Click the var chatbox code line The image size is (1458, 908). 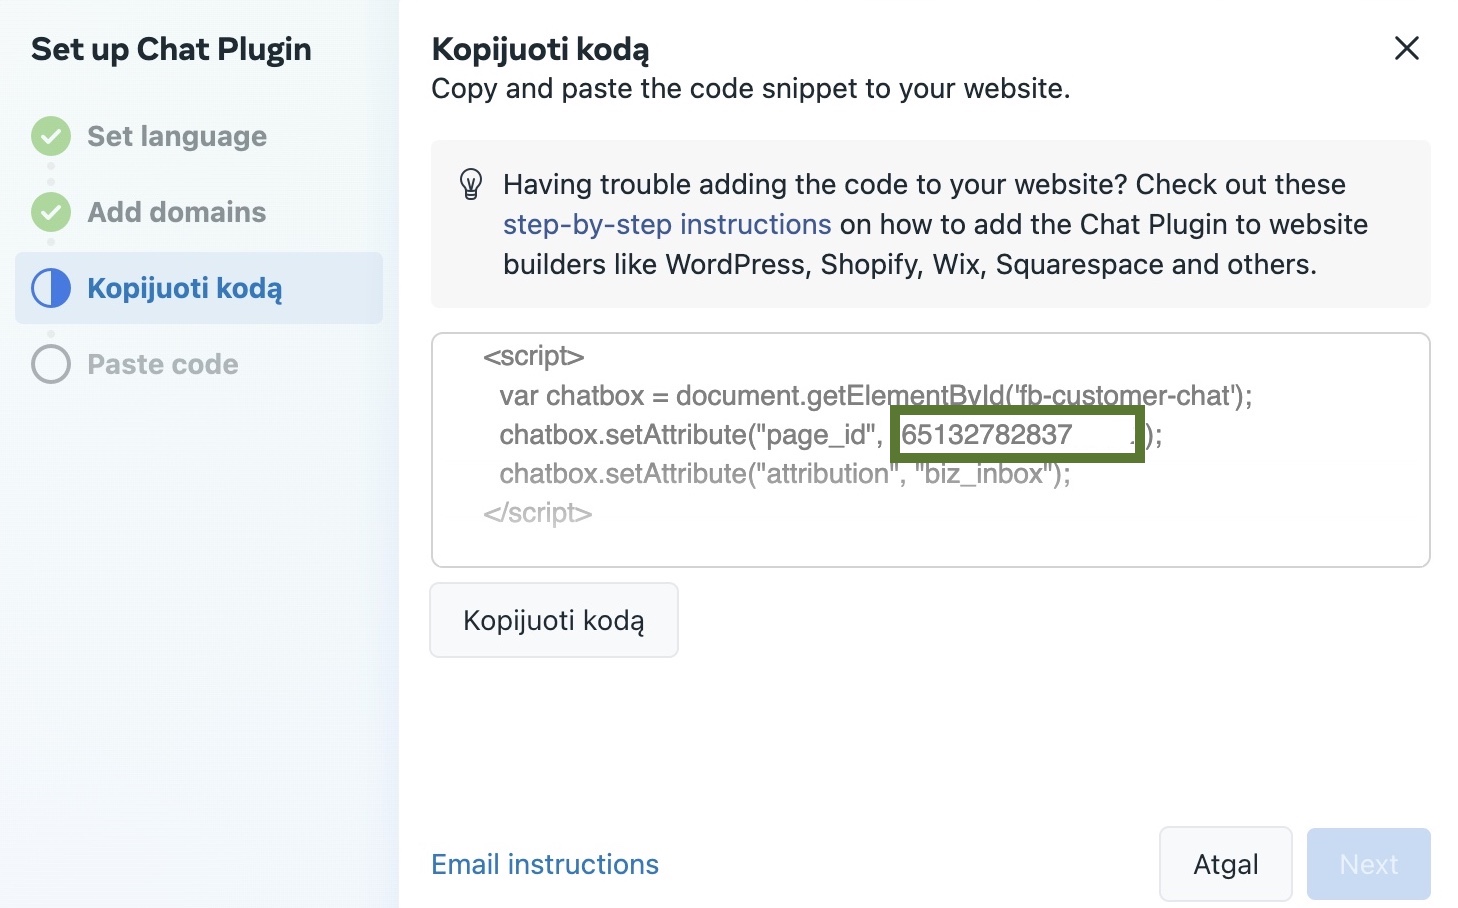[875, 396]
